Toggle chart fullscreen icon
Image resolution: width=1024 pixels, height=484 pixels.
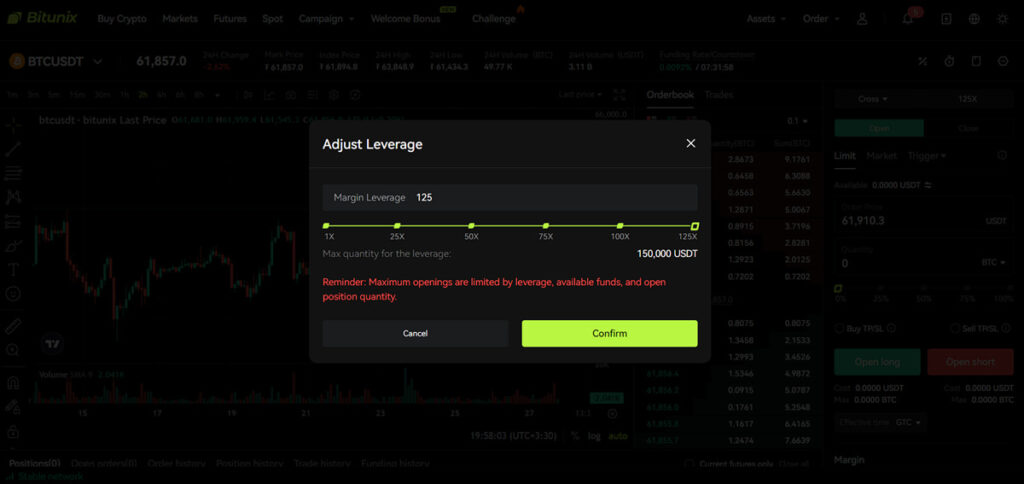pyautogui.click(x=620, y=95)
